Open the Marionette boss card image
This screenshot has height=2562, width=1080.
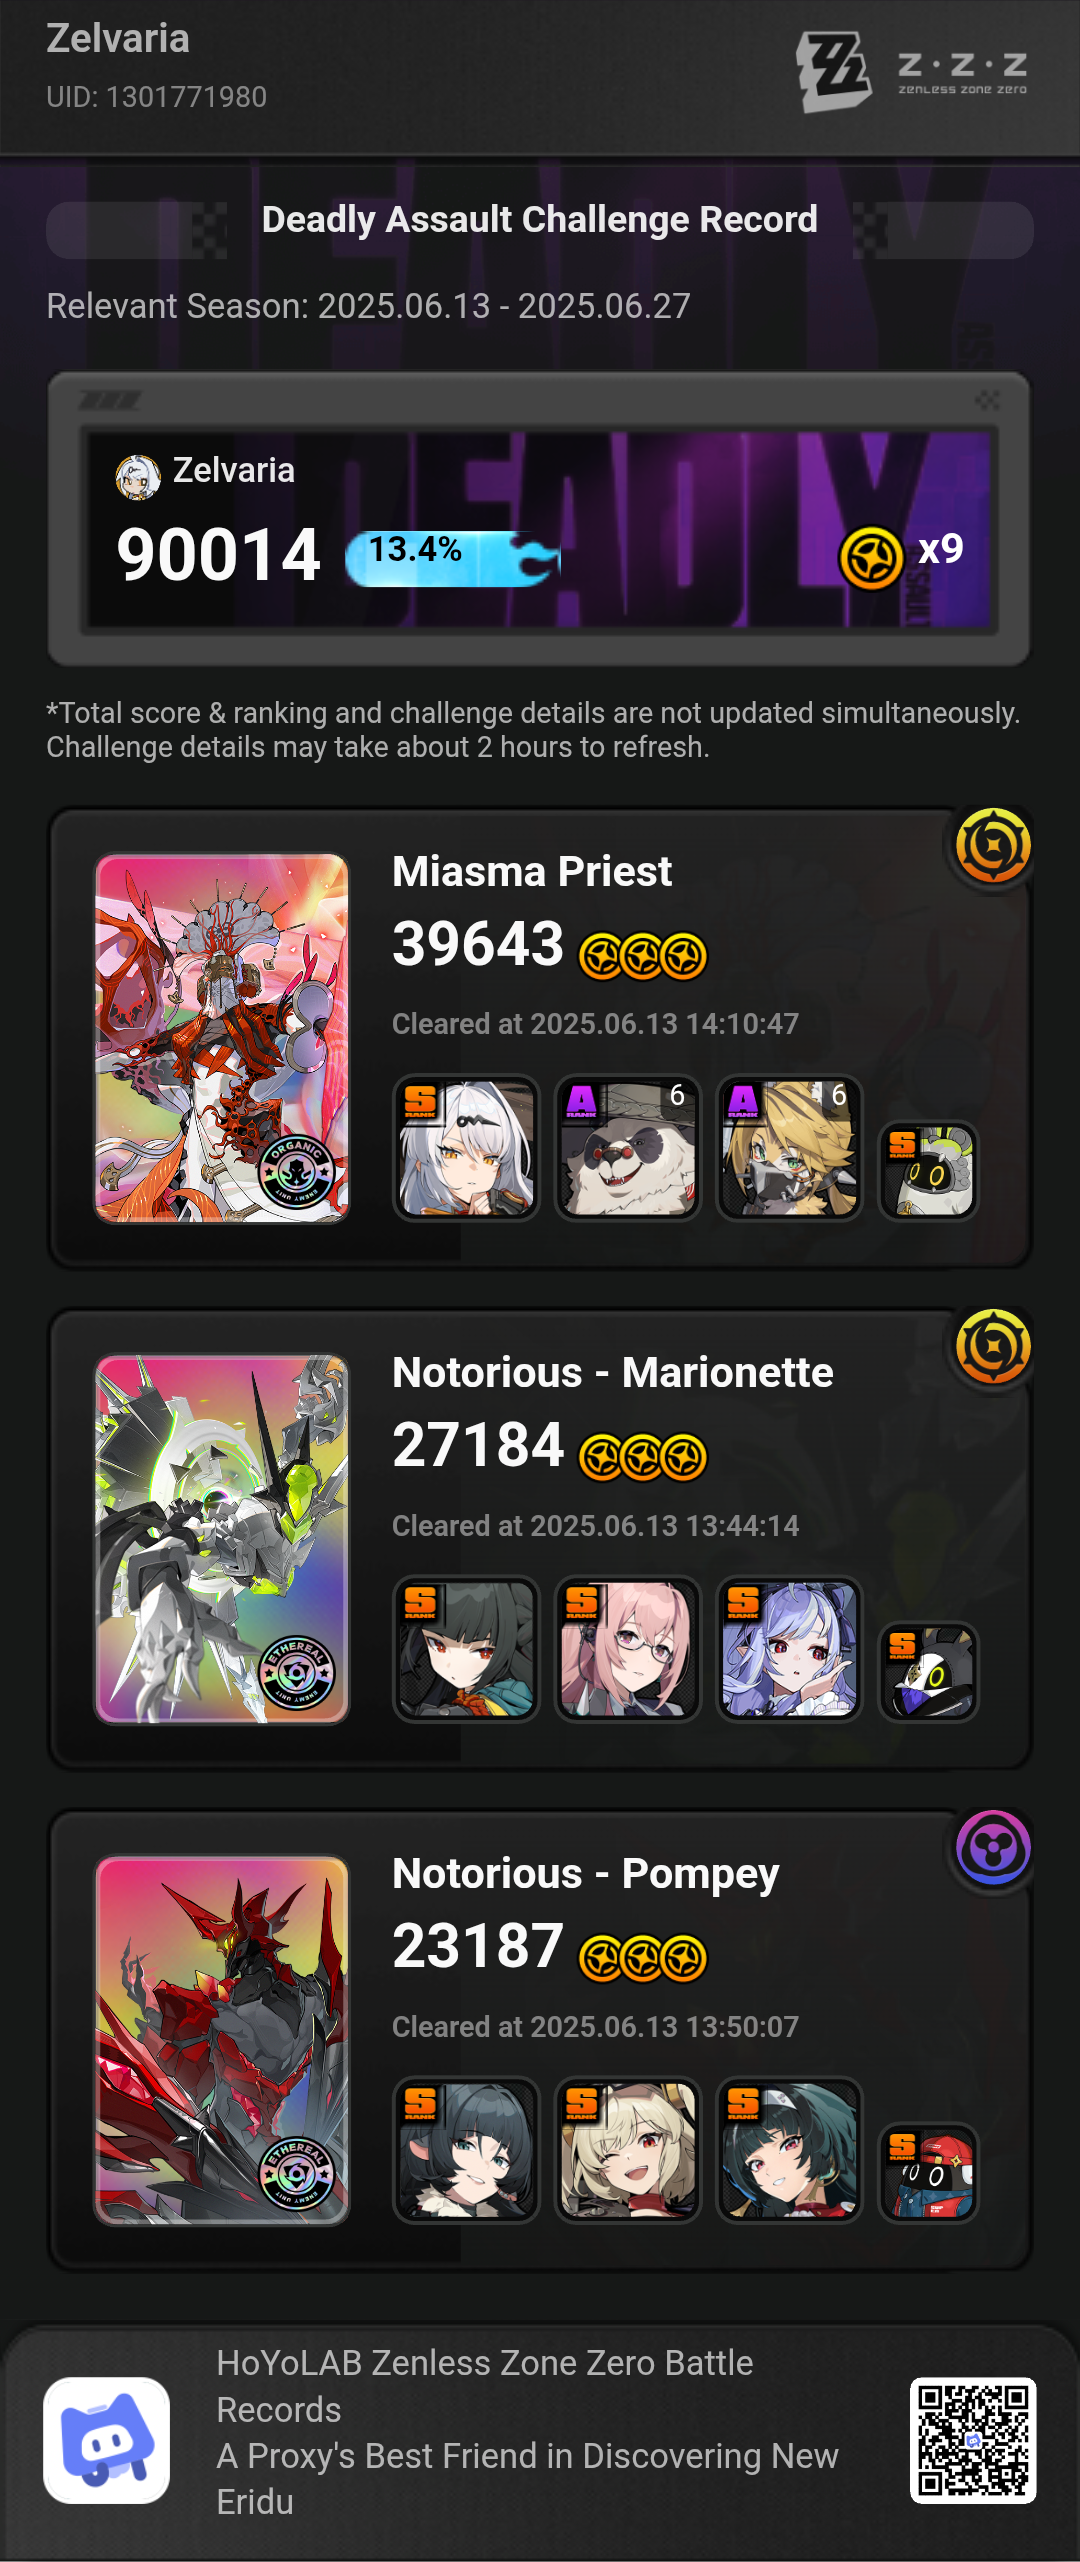click(x=222, y=1538)
